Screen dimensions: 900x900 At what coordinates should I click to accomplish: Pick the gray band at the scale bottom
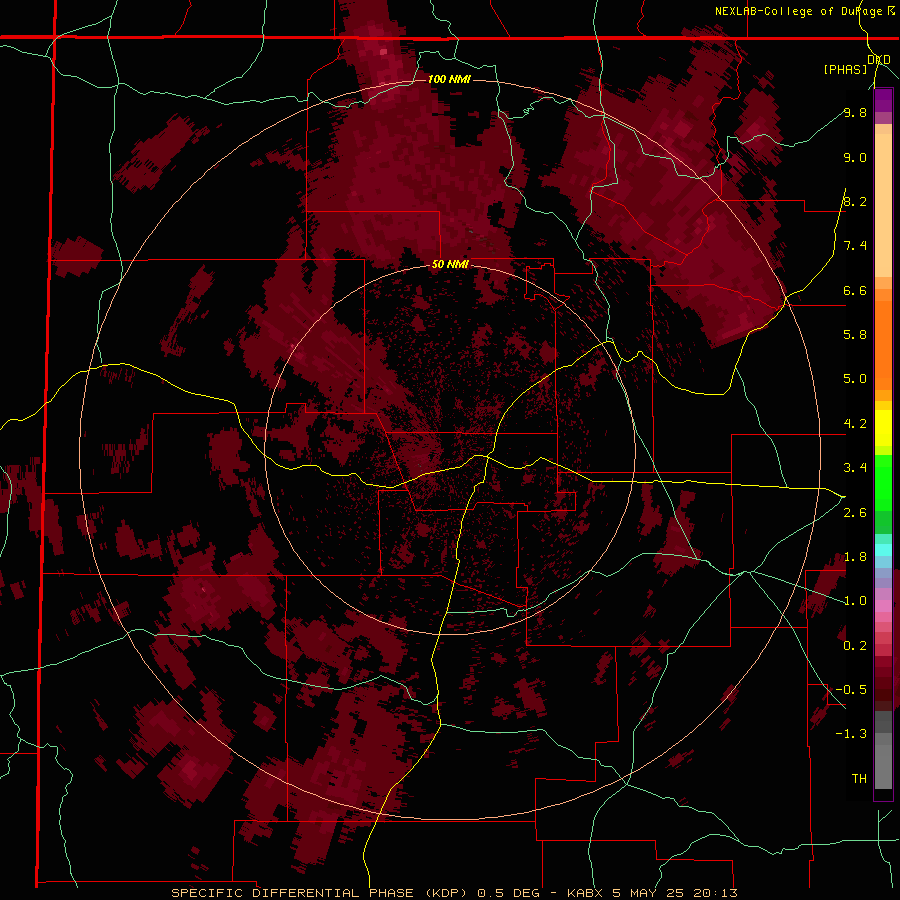pos(883,752)
